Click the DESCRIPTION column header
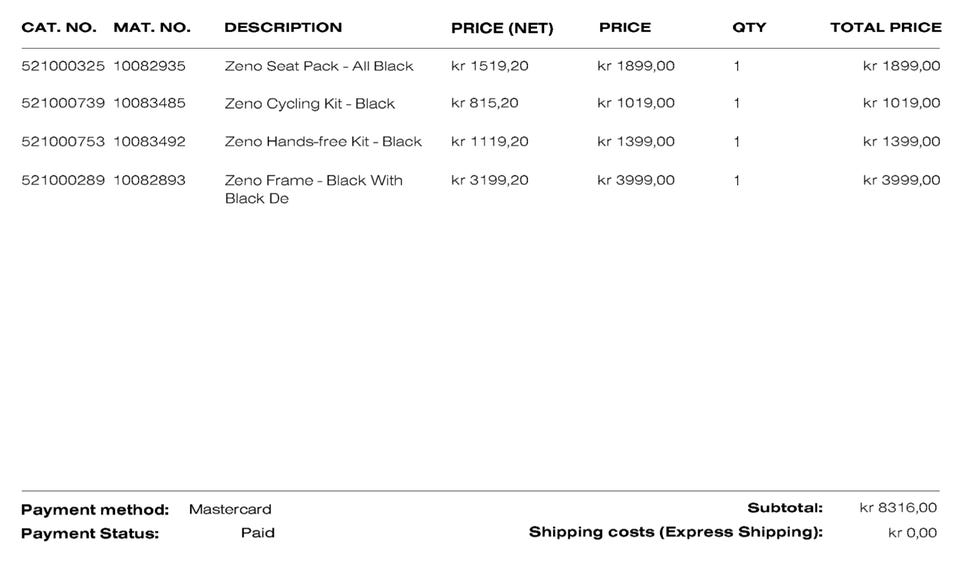Viewport: 960px width, 565px height. pos(283,27)
